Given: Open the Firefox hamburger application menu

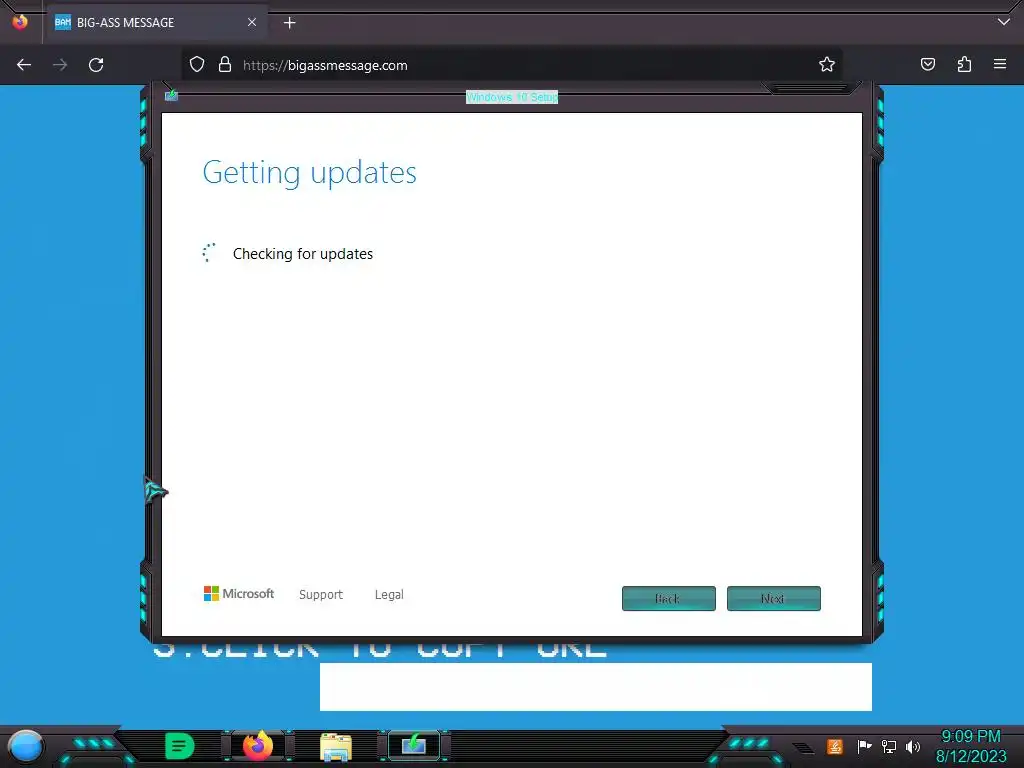Looking at the screenshot, I should (1000, 64).
